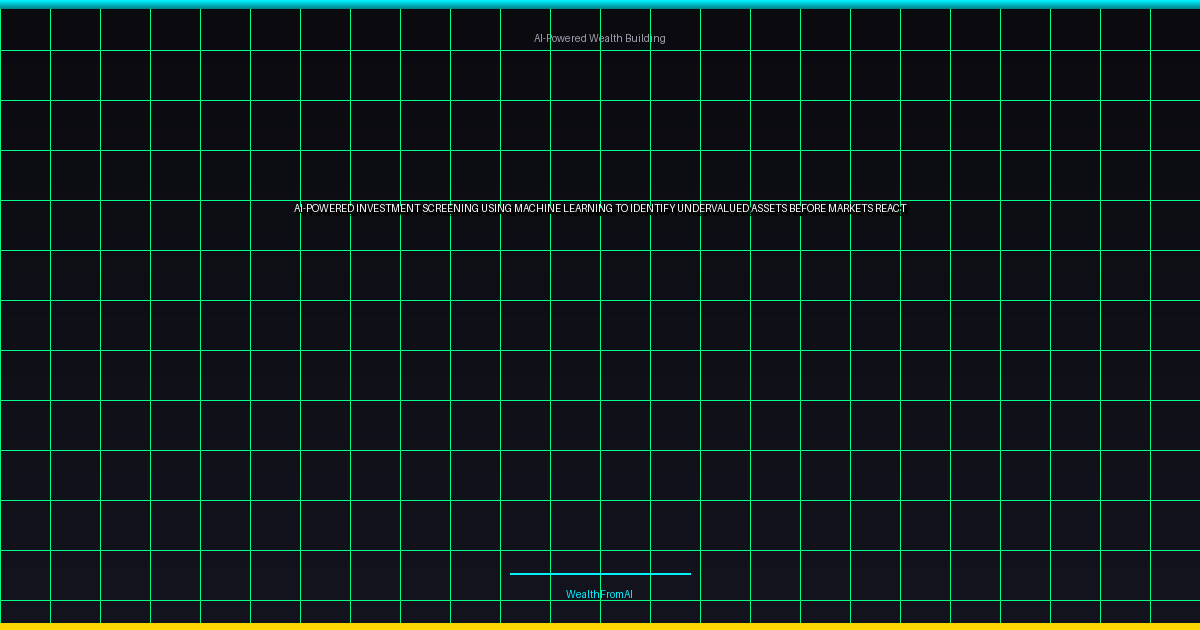
Task: Click "AI-POWERED" starting the white headline
Action: coord(323,209)
